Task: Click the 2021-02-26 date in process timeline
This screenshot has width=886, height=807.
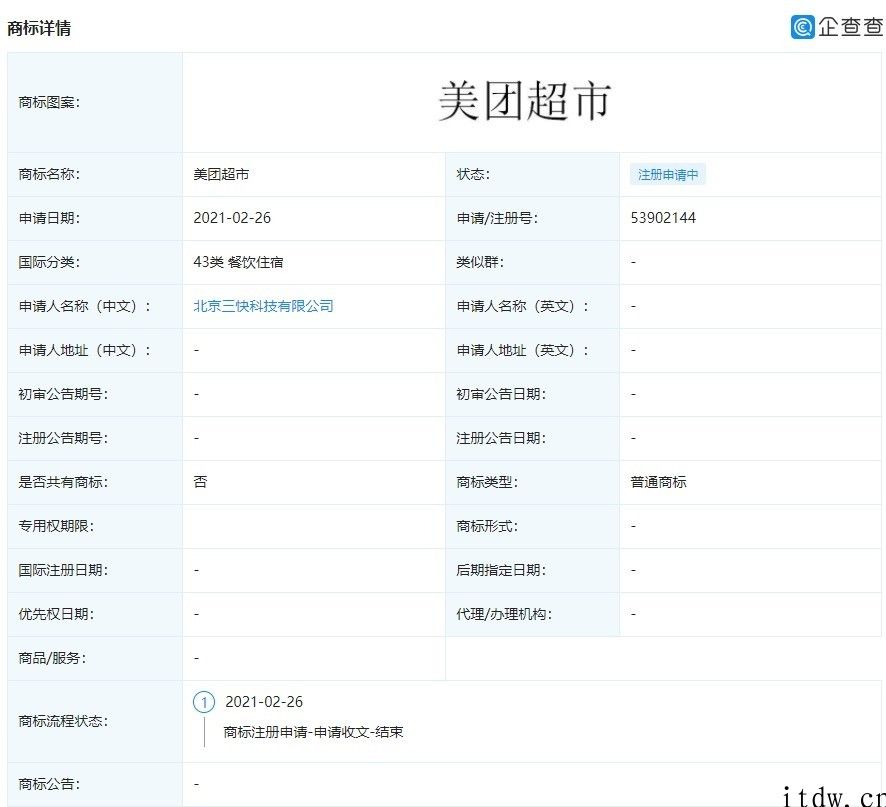Action: (x=264, y=702)
